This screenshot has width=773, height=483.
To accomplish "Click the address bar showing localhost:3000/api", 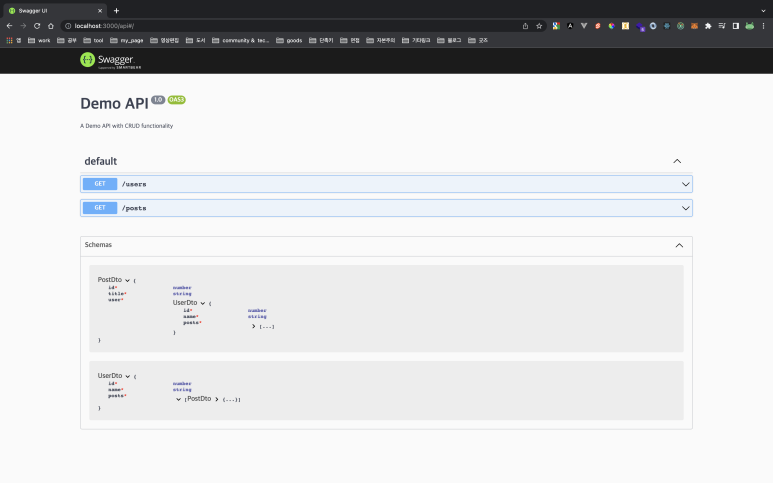I will pyautogui.click(x=291, y=26).
